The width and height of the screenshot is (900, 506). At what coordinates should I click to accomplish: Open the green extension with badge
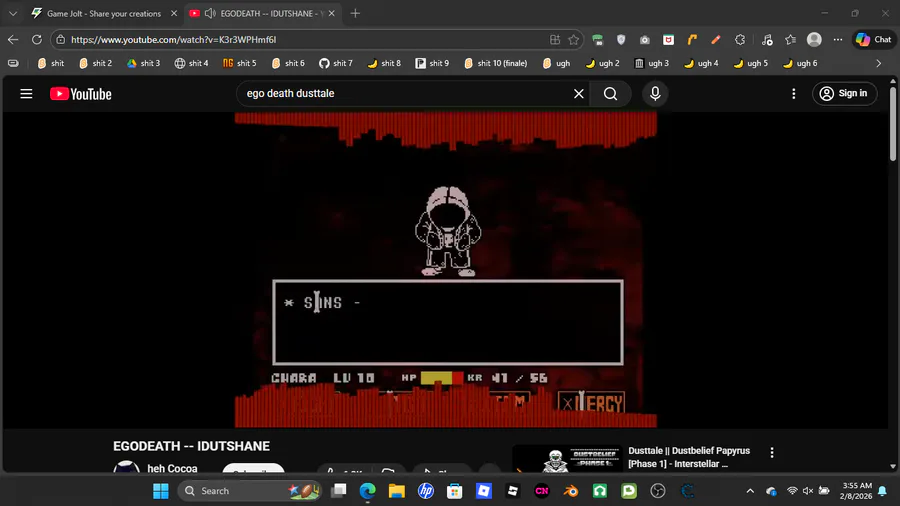598,40
